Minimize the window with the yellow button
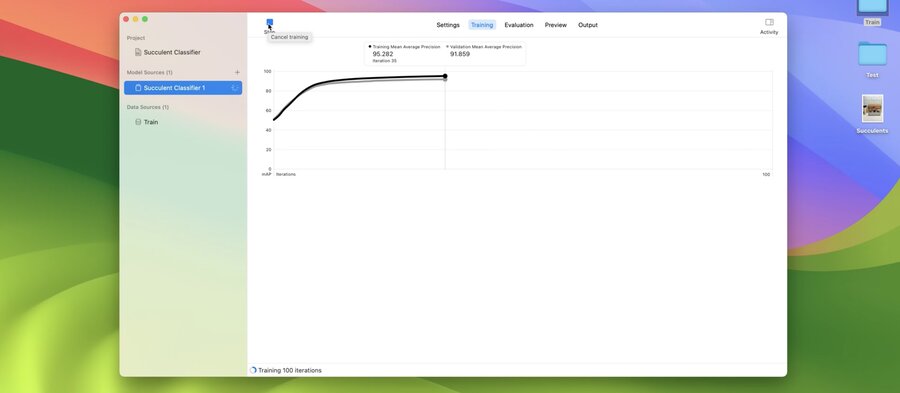Image resolution: width=900 pixels, height=393 pixels. tap(135, 19)
